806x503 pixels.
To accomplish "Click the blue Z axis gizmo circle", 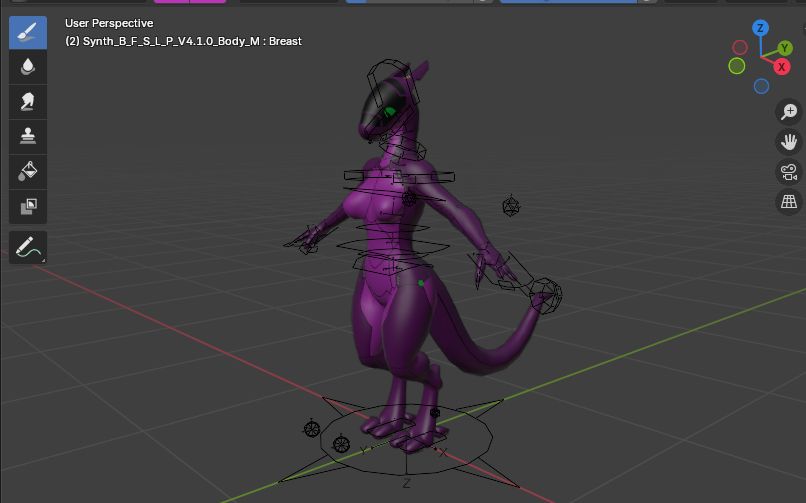I will point(760,28).
